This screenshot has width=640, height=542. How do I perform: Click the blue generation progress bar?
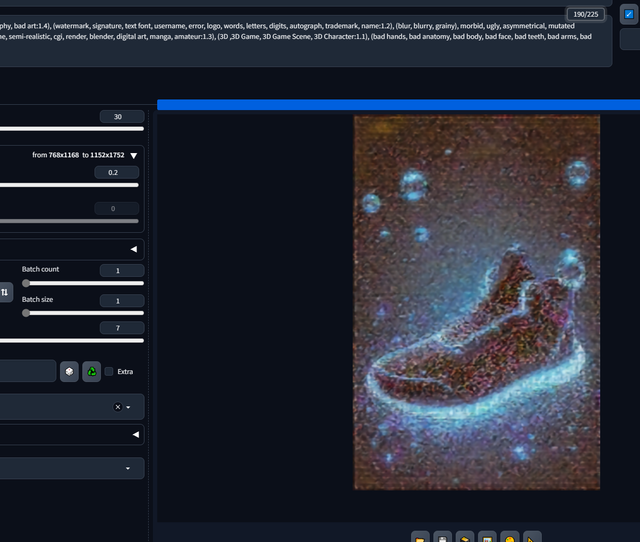398,105
